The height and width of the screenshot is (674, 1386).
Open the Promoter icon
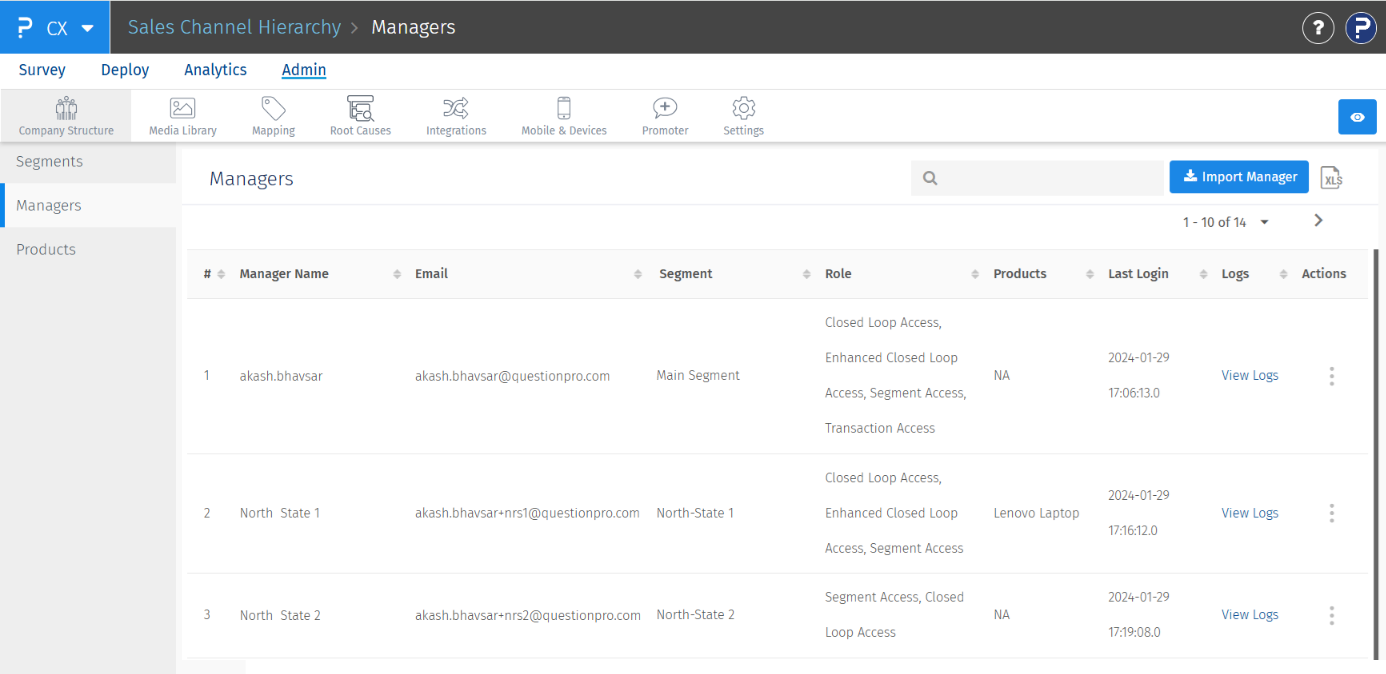[x=665, y=108]
